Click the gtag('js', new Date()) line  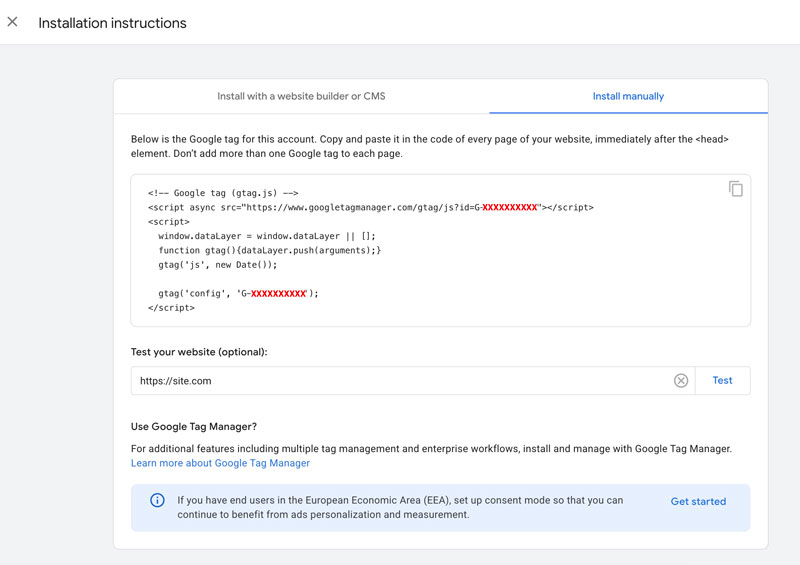[217, 265]
